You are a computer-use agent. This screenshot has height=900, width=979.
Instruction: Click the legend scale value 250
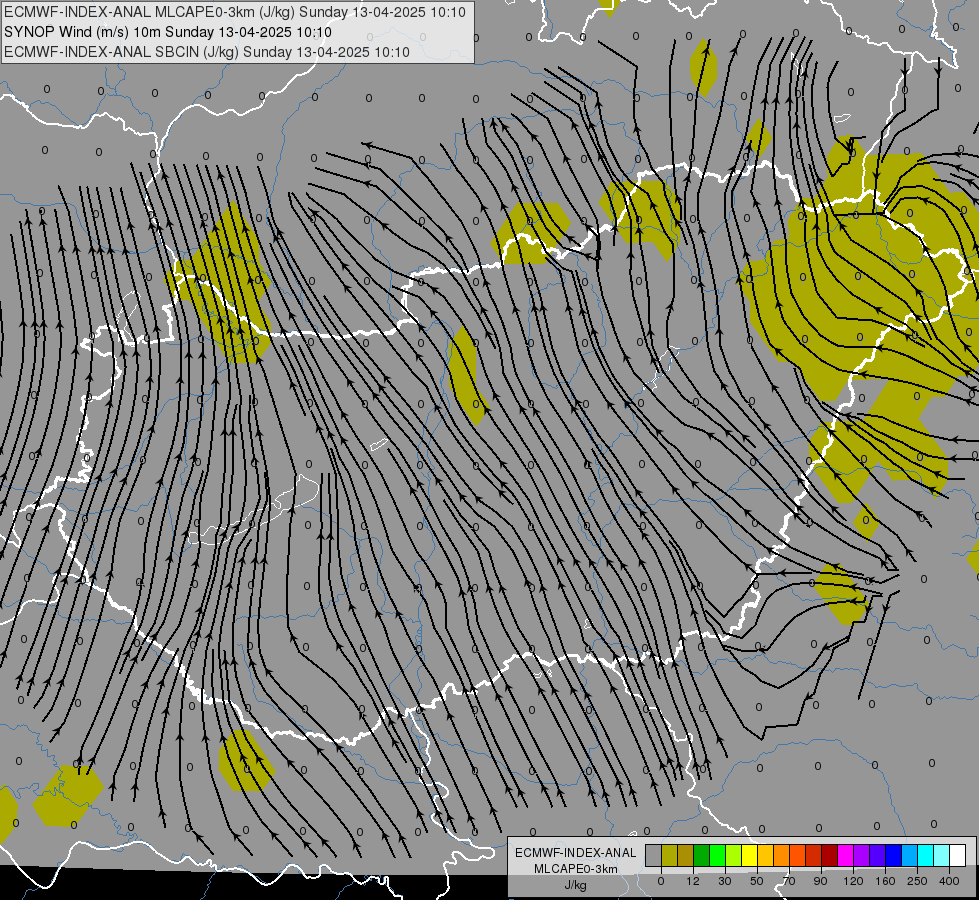(x=917, y=881)
